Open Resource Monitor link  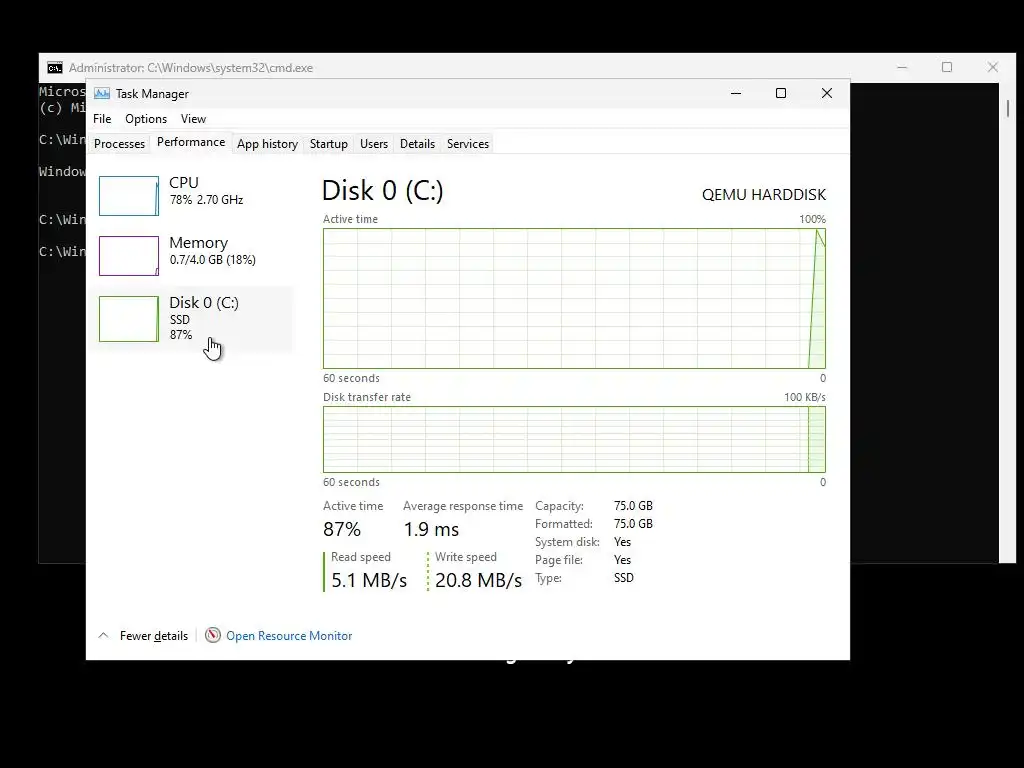(x=289, y=636)
